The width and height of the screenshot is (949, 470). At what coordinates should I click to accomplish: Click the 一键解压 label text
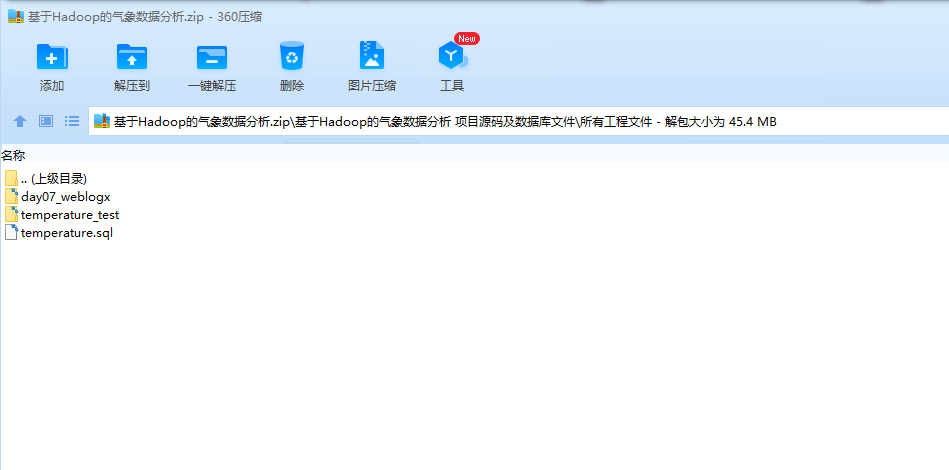[x=212, y=86]
